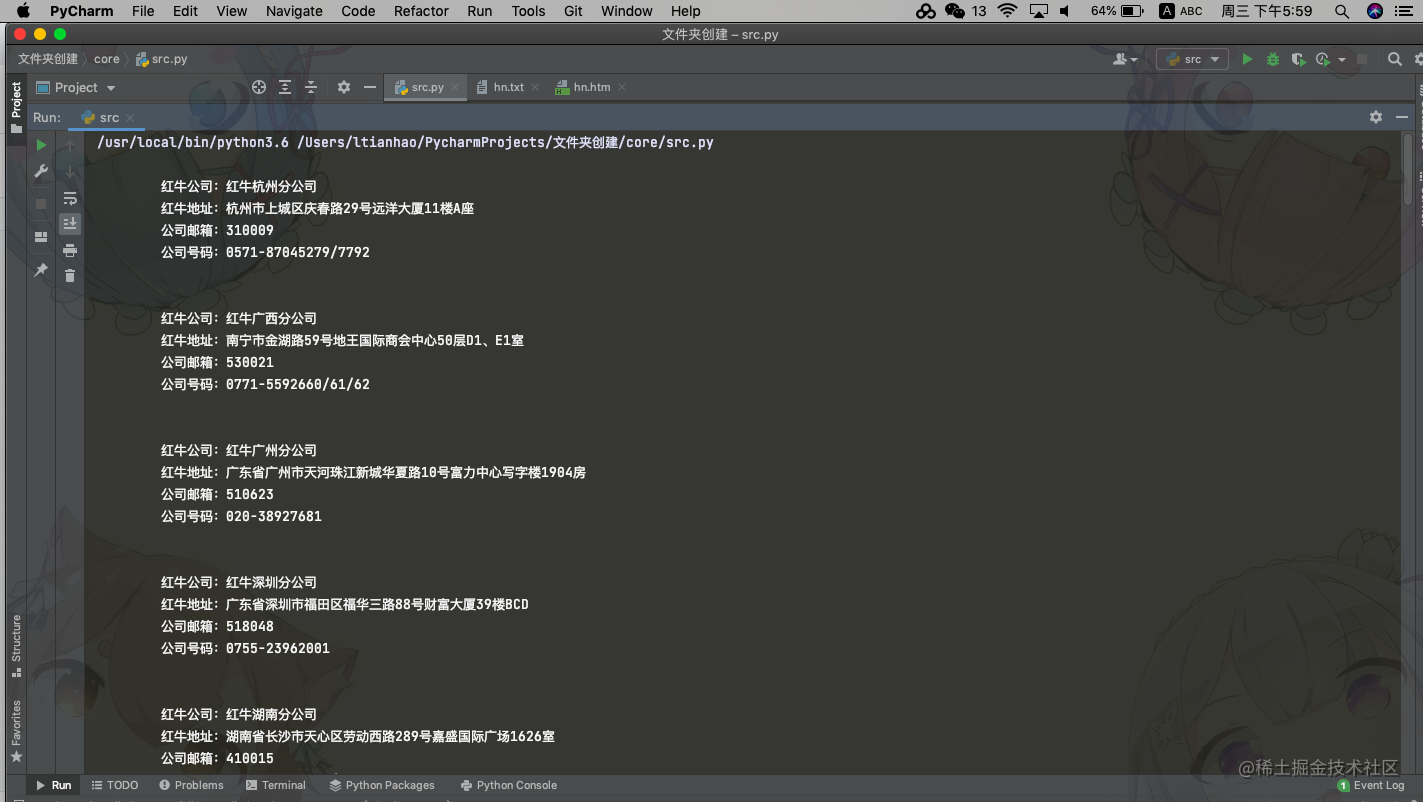
Task: Open the Python Packages tool window
Action: point(382,785)
